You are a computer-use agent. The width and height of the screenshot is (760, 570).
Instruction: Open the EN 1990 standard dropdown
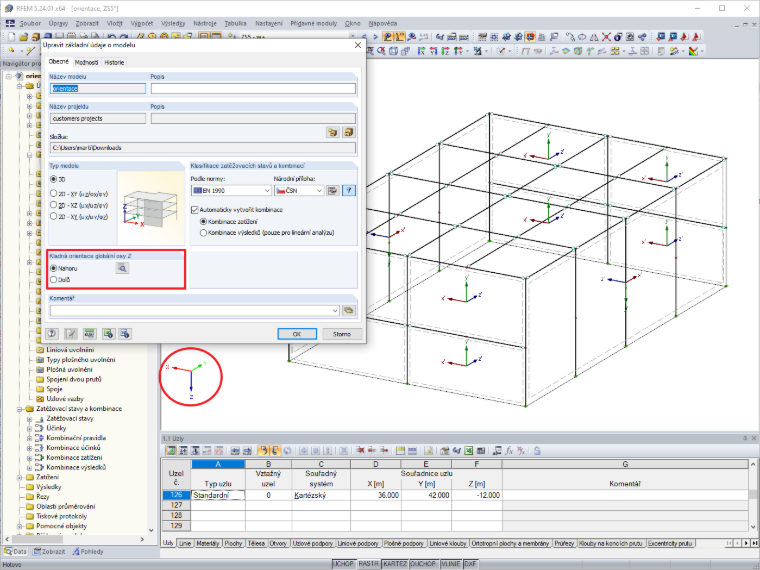click(267, 191)
